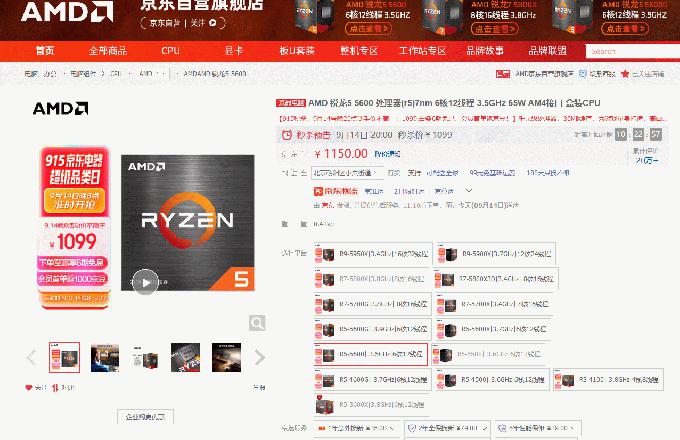This screenshot has width=680, height=440.
Task: Click 点击查看 under the 6核12线程 3.9GHz banner
Action: (625, 29)
